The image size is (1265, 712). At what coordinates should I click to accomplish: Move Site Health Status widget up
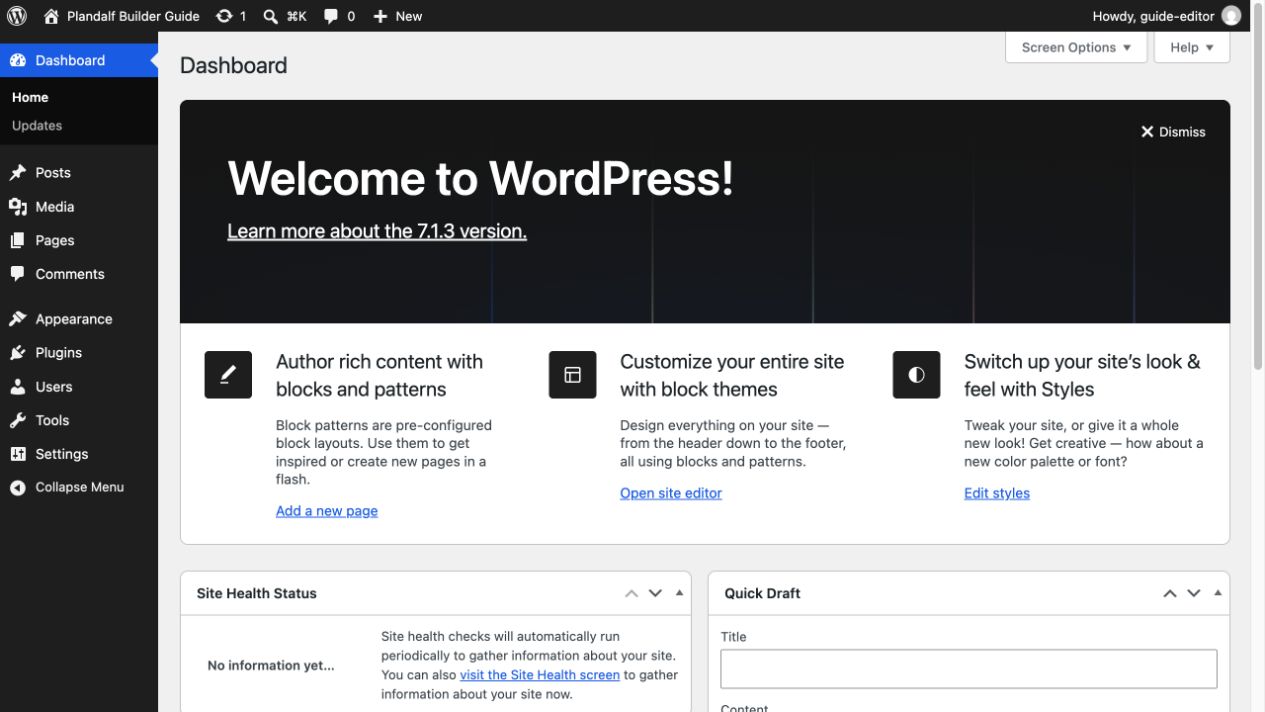(631, 593)
